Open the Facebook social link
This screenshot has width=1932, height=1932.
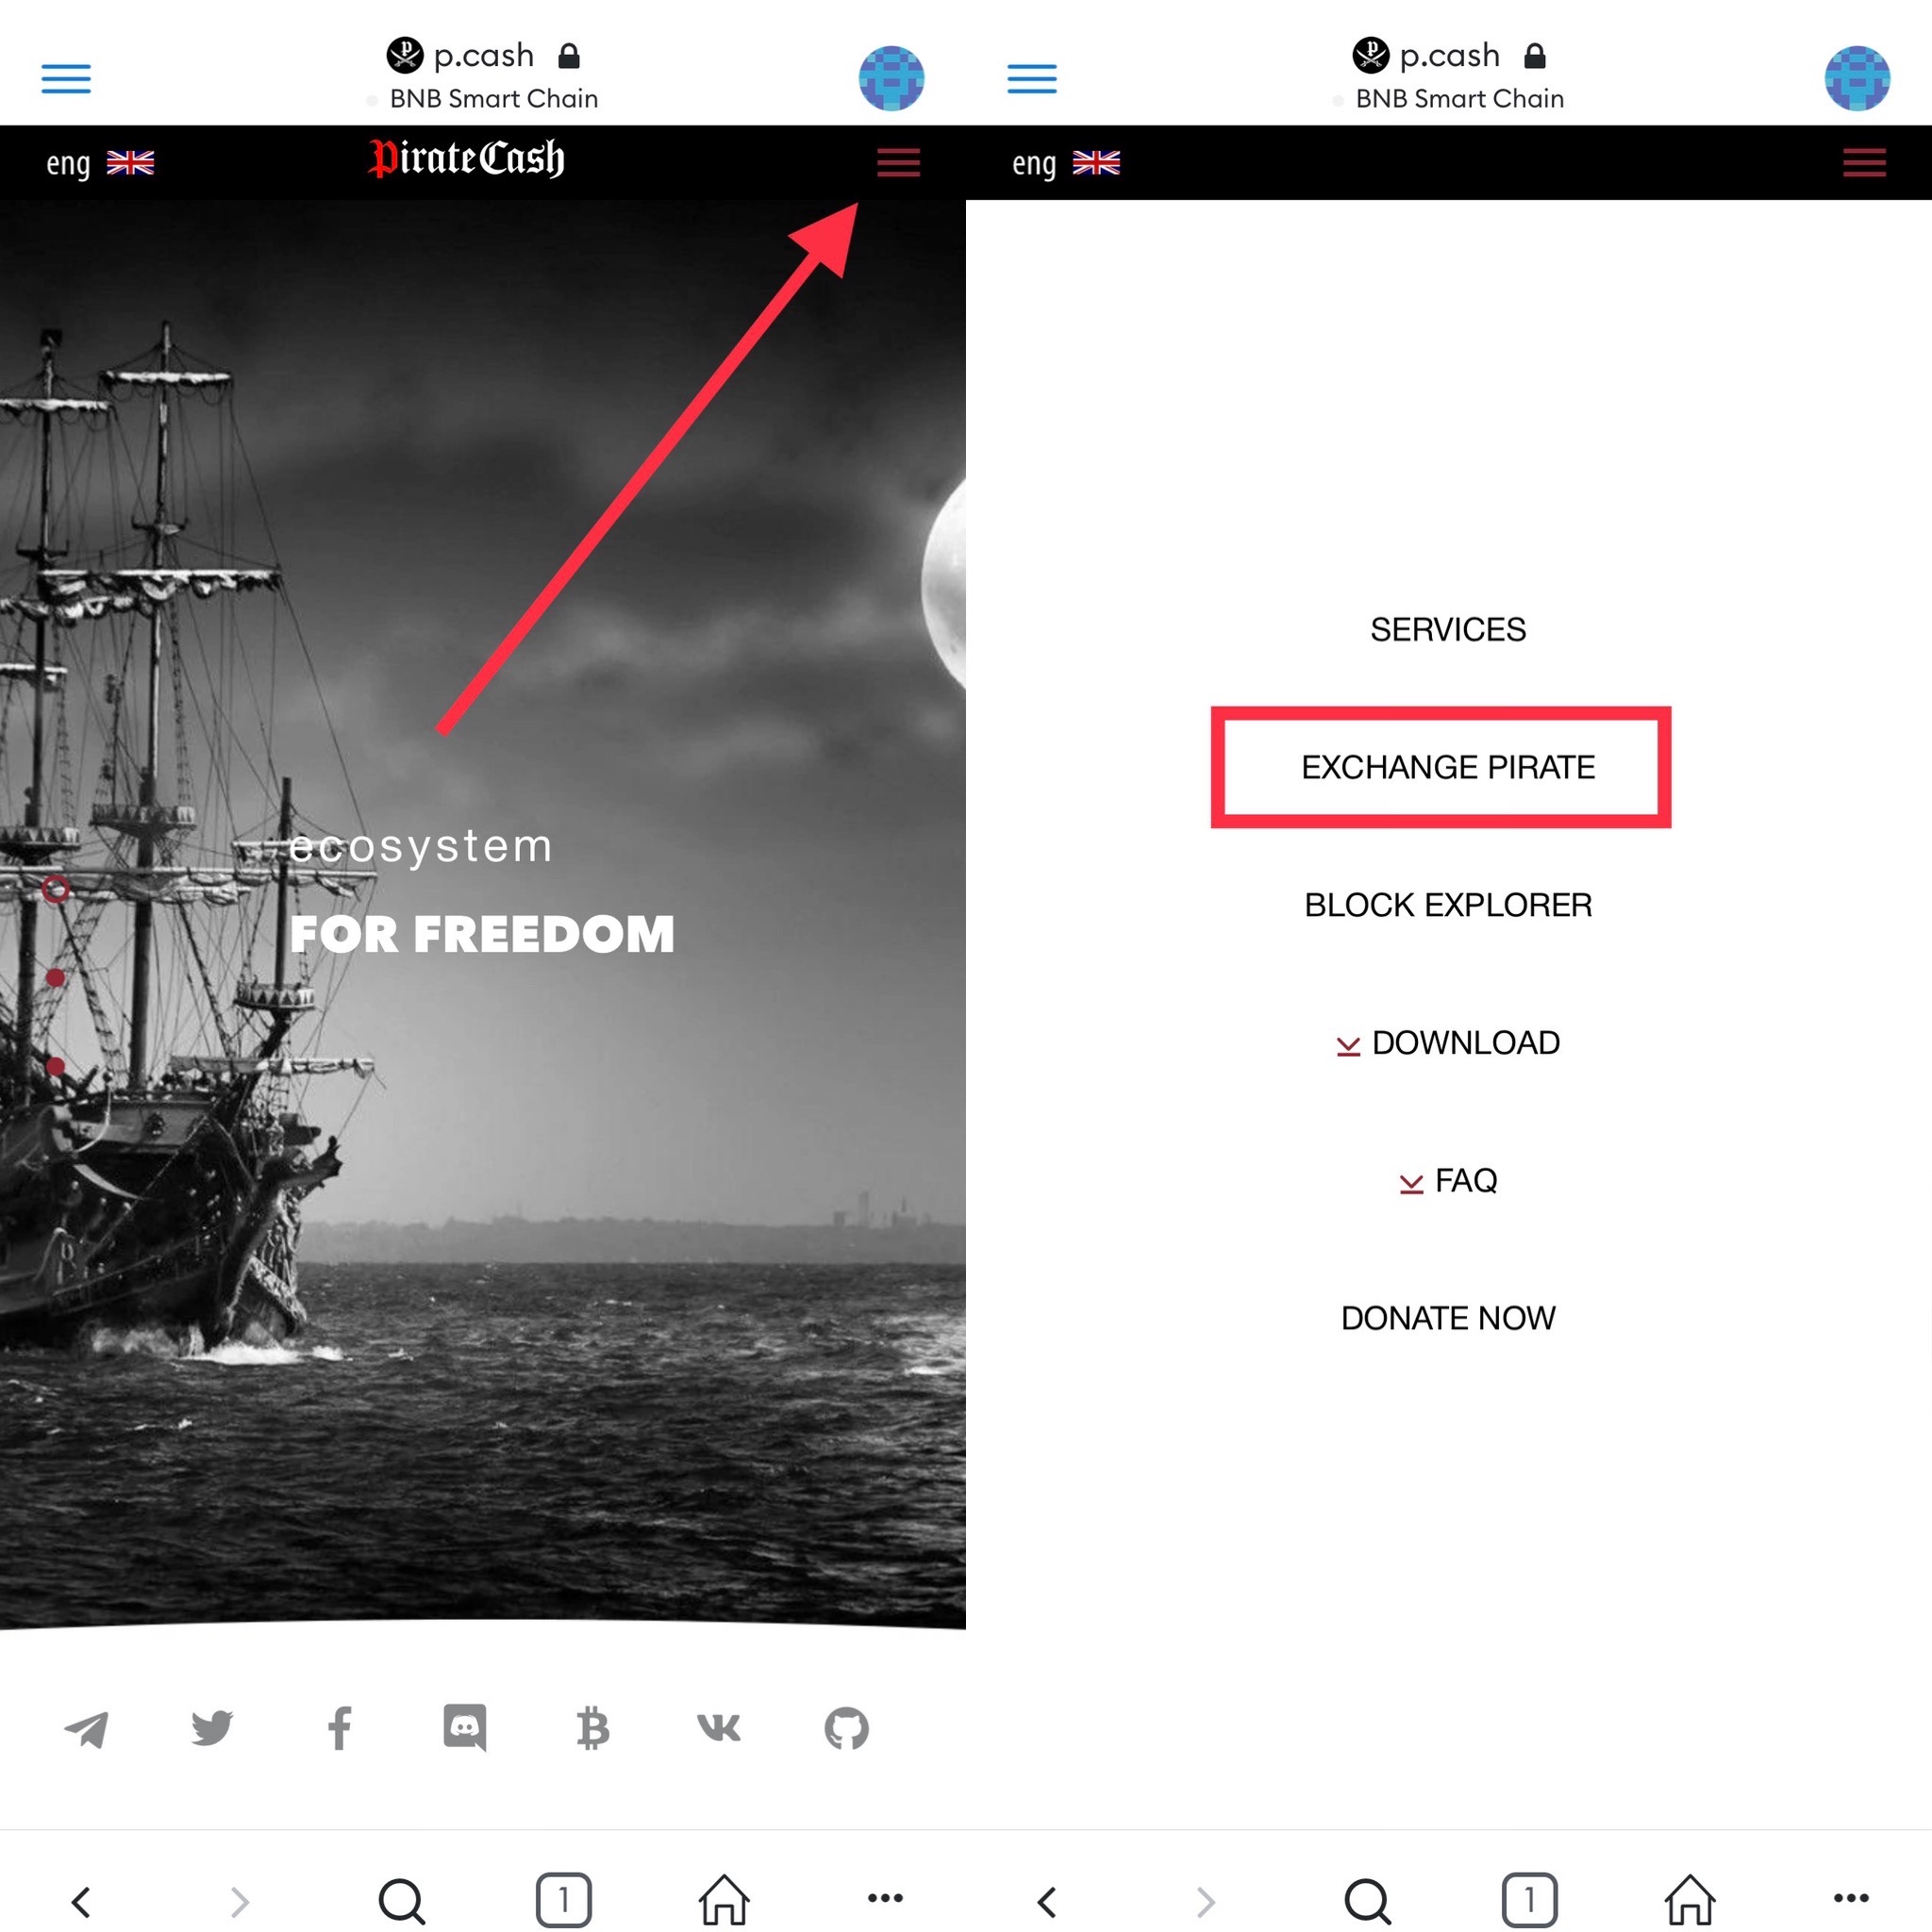(340, 1728)
